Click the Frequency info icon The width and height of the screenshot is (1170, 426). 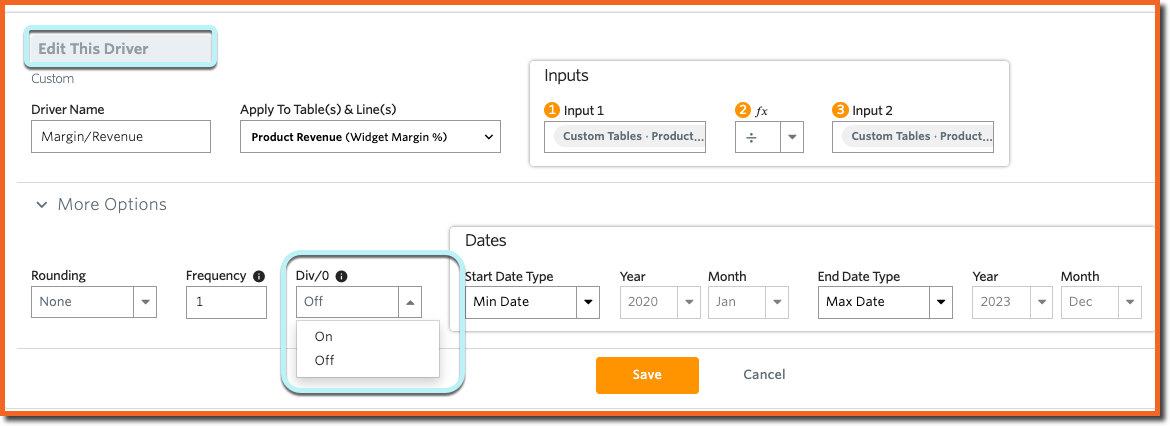pyautogui.click(x=259, y=276)
